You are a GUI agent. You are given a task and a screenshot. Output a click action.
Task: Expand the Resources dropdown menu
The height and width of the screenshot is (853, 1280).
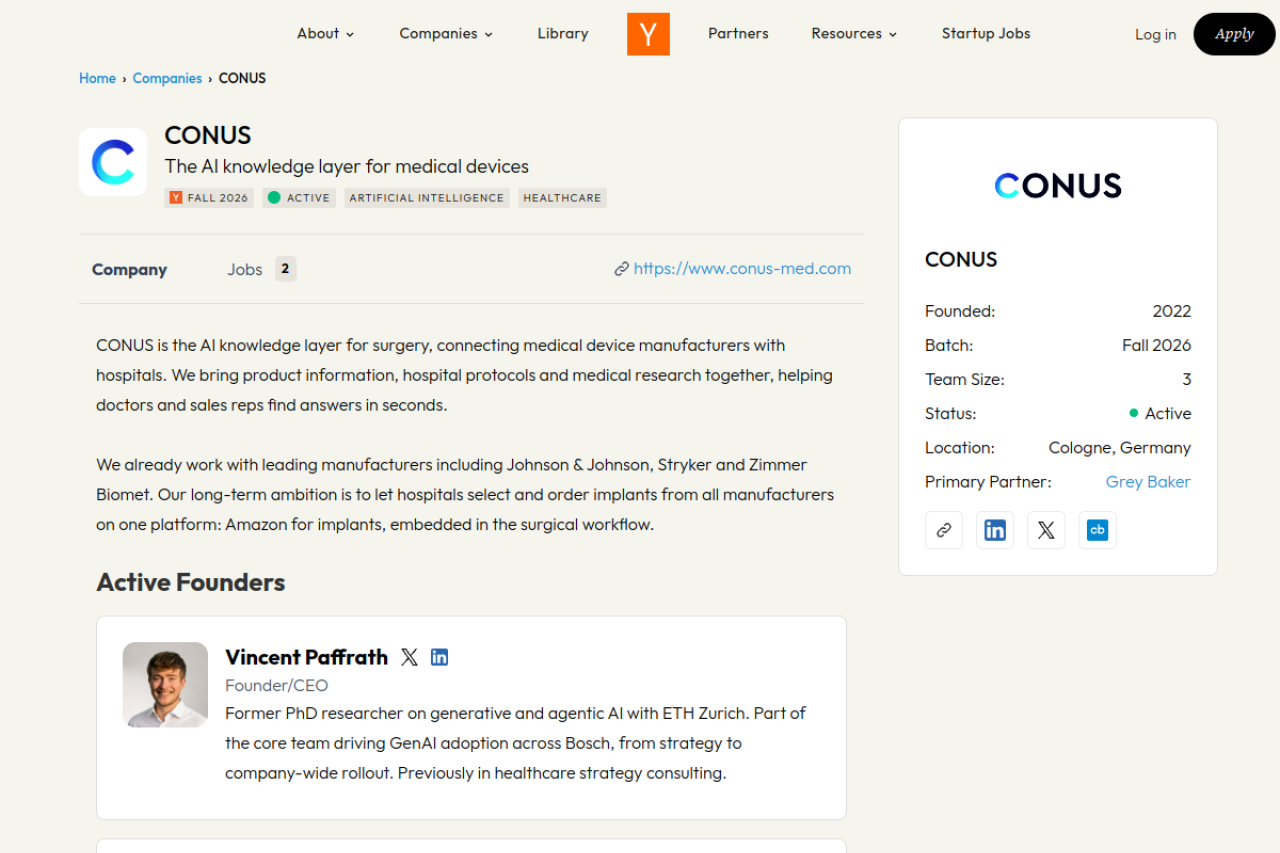click(x=854, y=33)
